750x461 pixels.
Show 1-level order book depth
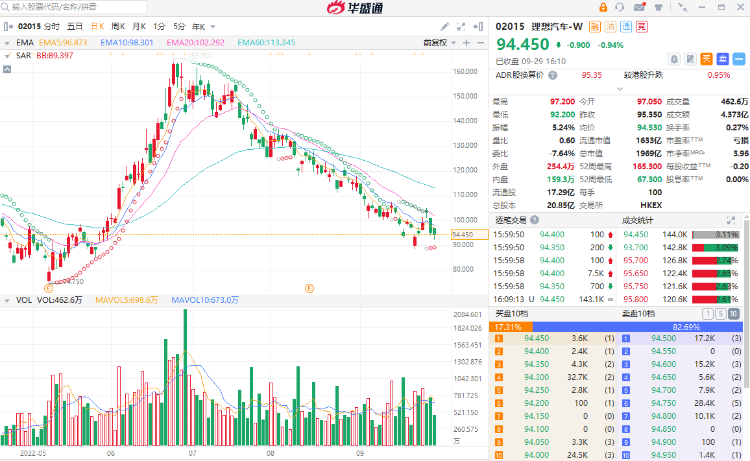[x=708, y=313]
